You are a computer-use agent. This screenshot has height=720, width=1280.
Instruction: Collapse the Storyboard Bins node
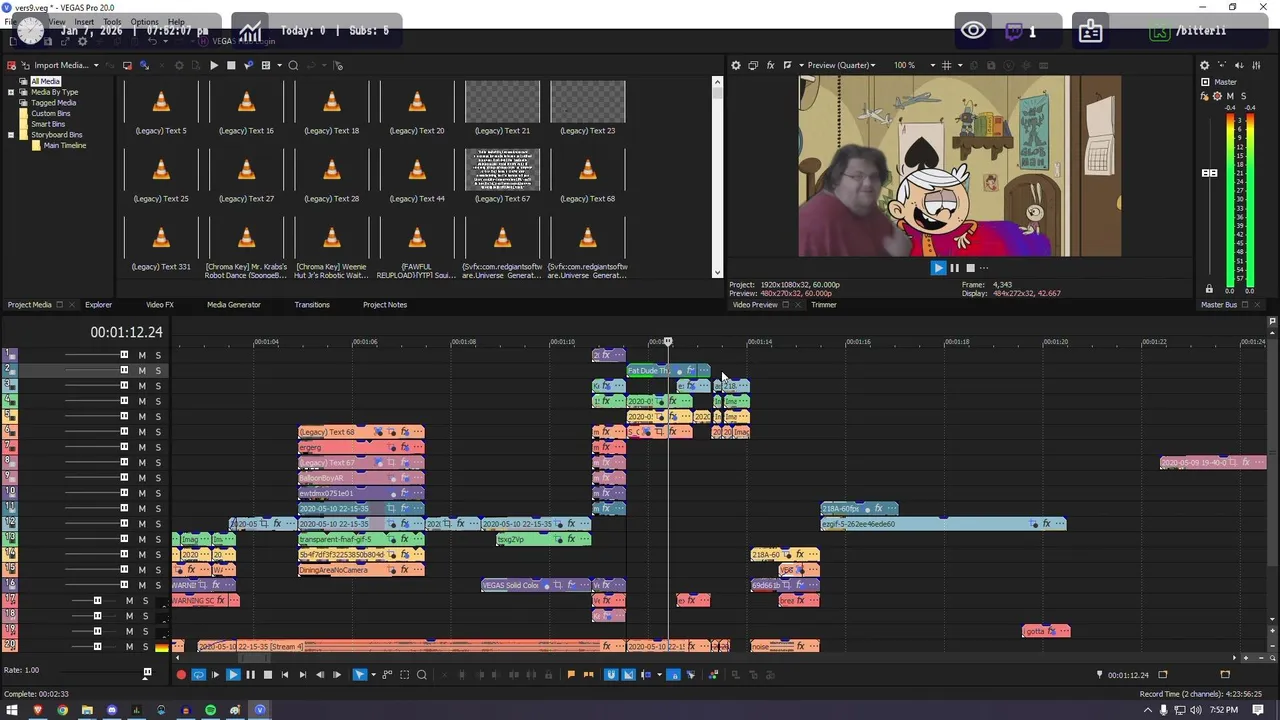click(11, 135)
